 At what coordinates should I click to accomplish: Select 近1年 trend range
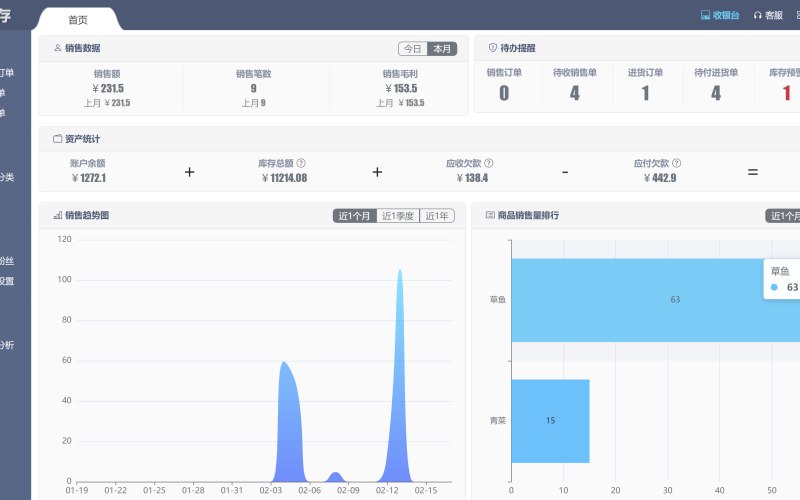coord(437,216)
